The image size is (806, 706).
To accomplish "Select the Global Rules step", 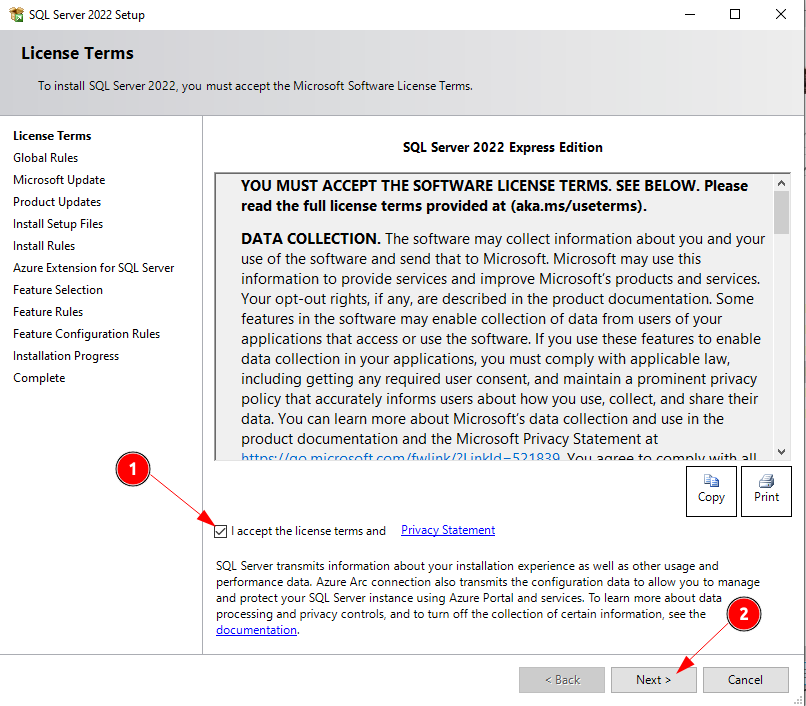I will (45, 158).
